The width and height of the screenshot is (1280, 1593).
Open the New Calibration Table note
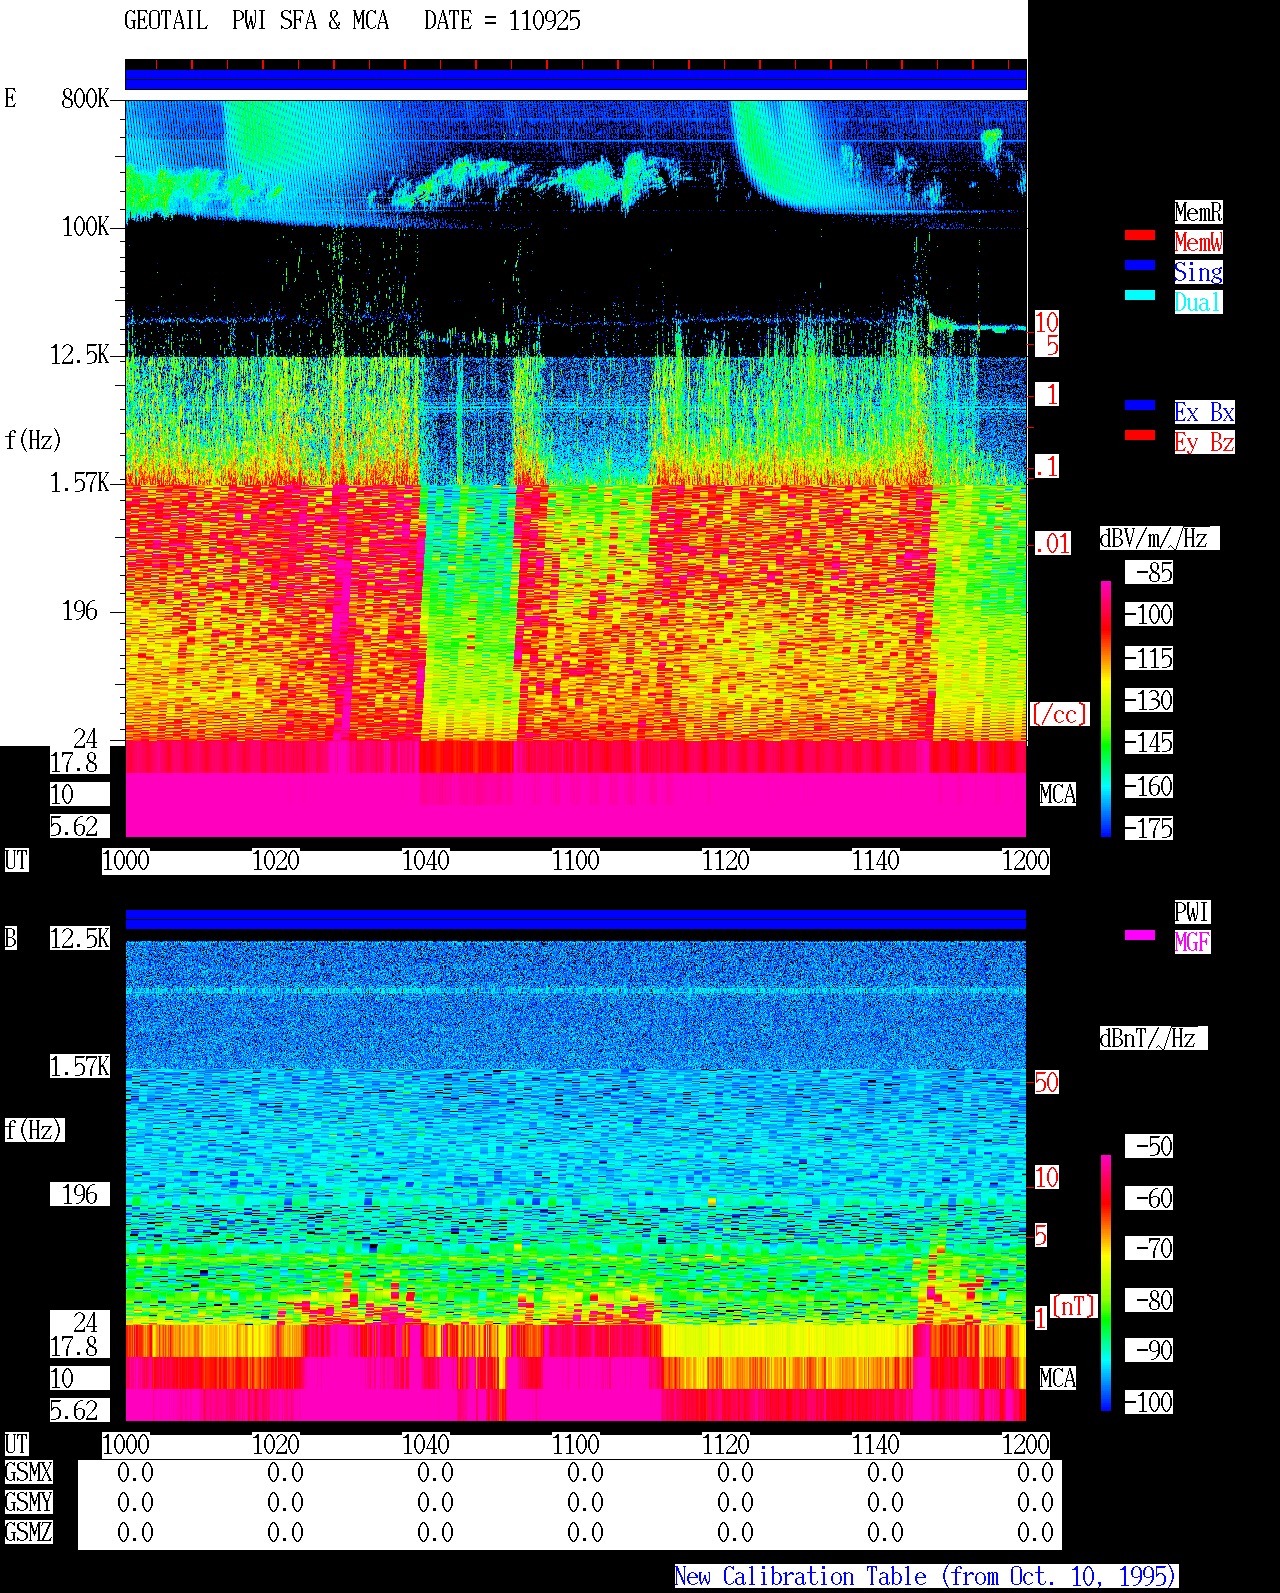point(926,1577)
